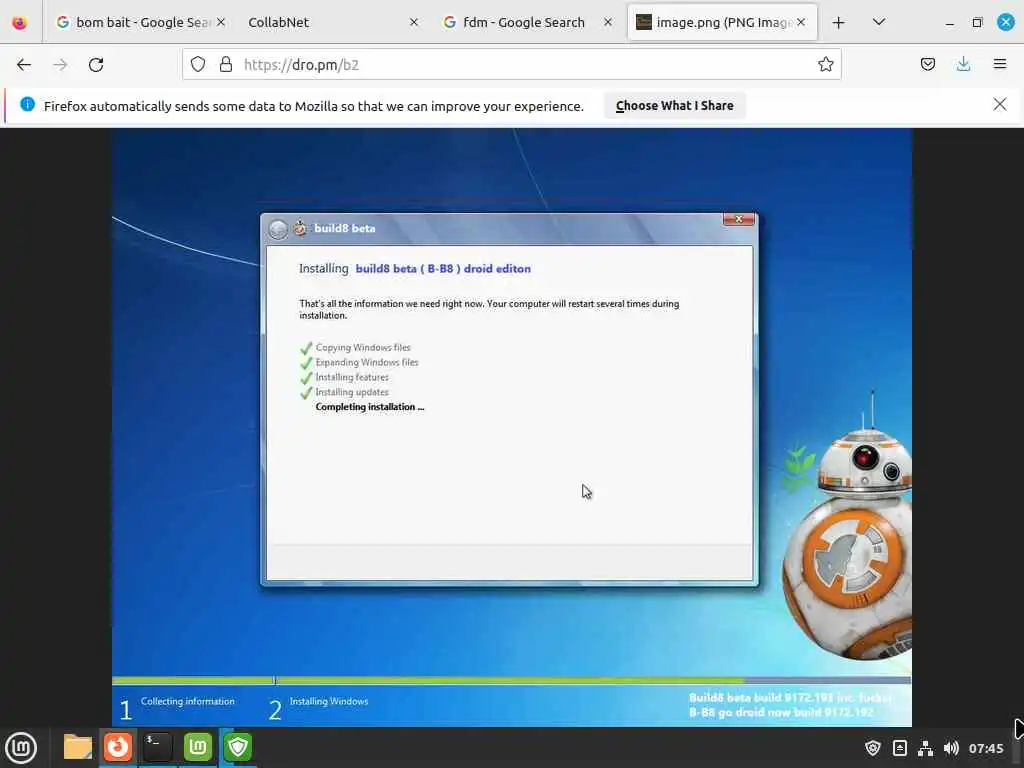1024x768 pixels.
Task: Select the image.png tab
Action: pos(724,22)
